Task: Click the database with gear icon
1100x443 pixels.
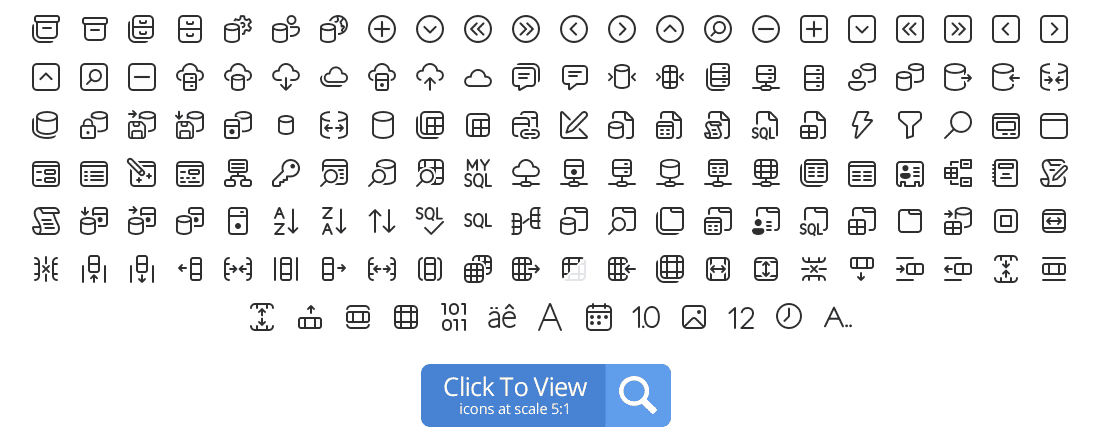Action: tap(238, 29)
